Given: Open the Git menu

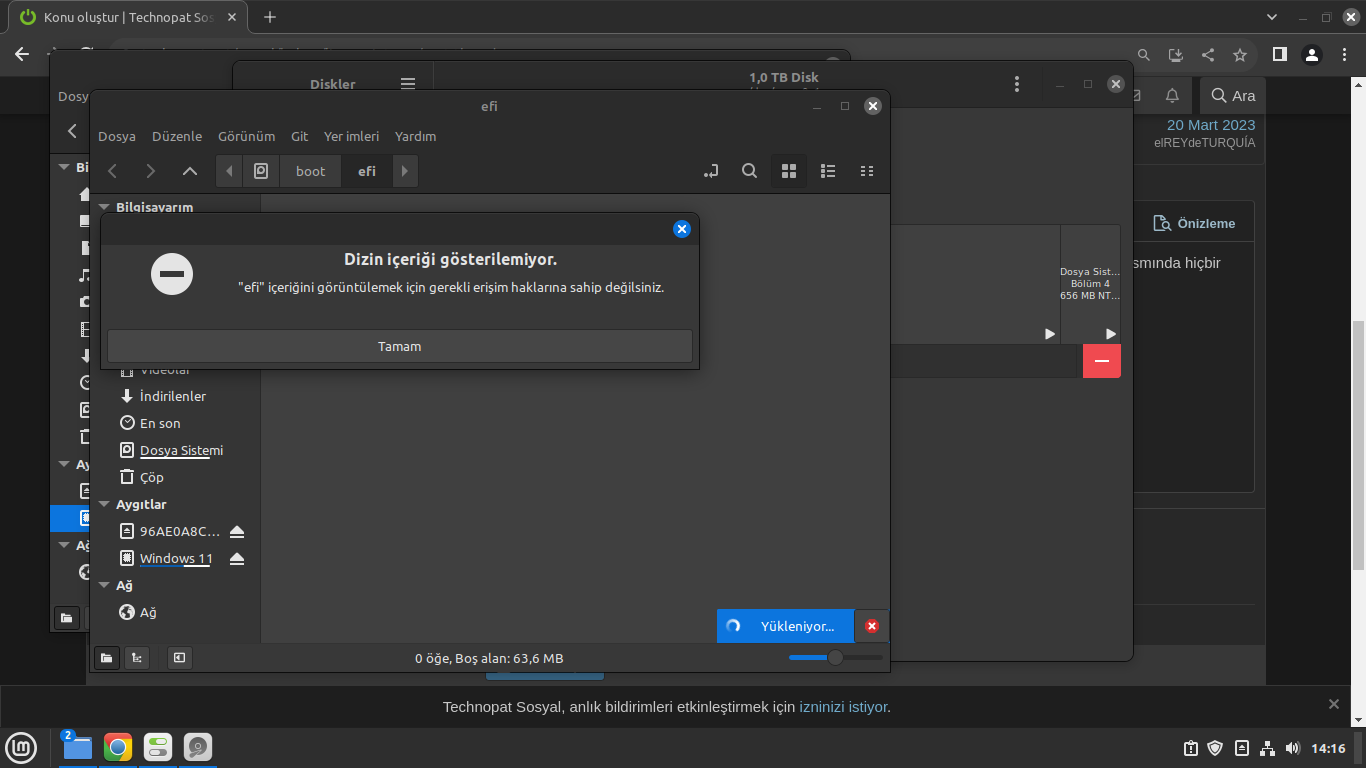Looking at the screenshot, I should tap(300, 136).
